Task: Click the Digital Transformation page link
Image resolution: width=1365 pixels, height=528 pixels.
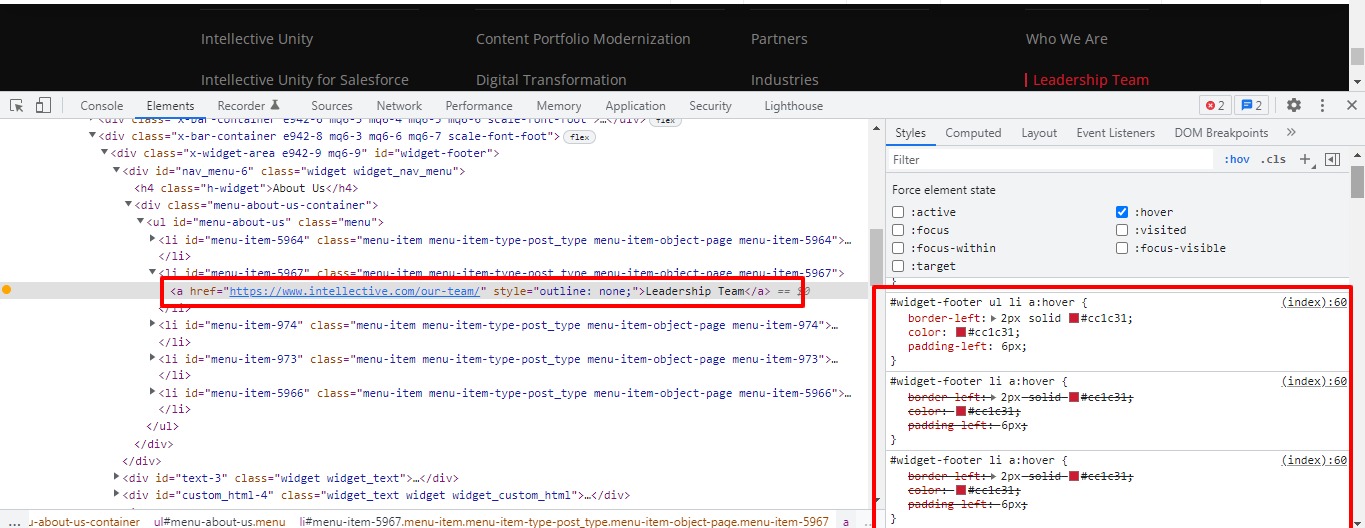Action: pyautogui.click(x=551, y=80)
